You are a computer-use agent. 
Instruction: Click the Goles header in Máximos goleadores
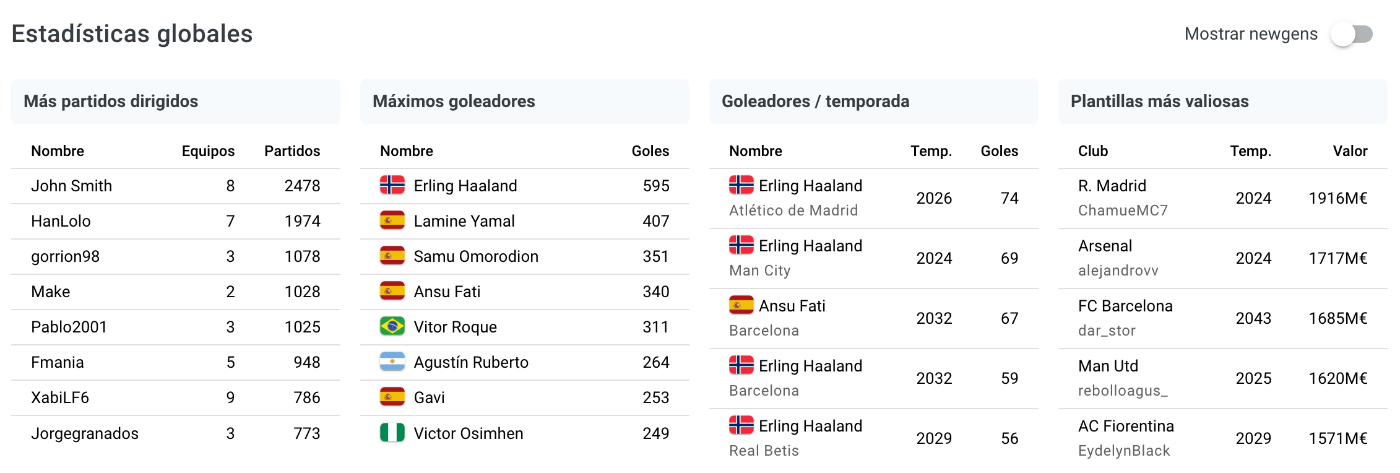coord(651,151)
